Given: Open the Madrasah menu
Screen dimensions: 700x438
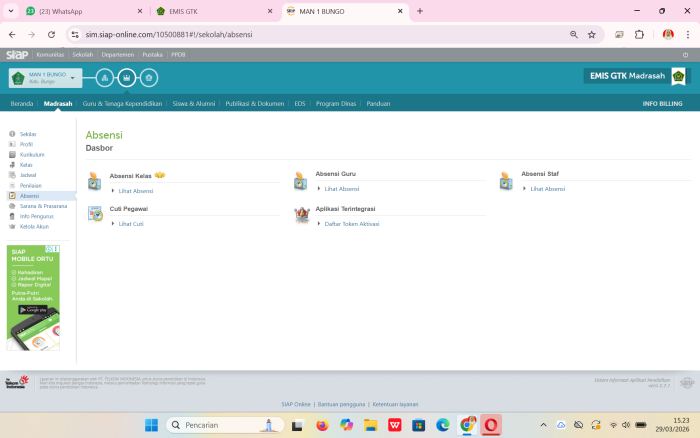Looking at the screenshot, I should pos(58,104).
